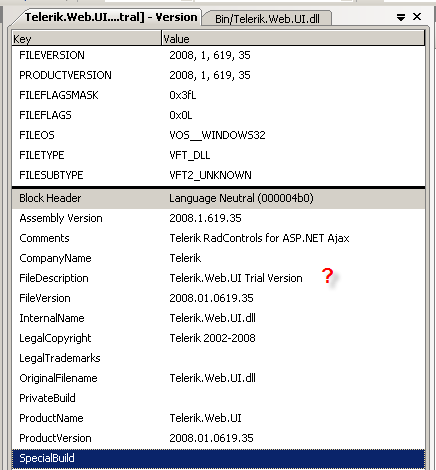
Task: Select the FILEOS row key
Action: (37, 135)
